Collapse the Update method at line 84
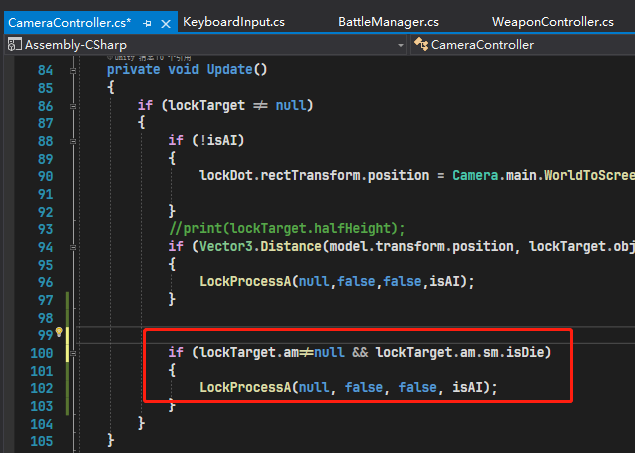The height and width of the screenshot is (453, 635). (x=73, y=70)
